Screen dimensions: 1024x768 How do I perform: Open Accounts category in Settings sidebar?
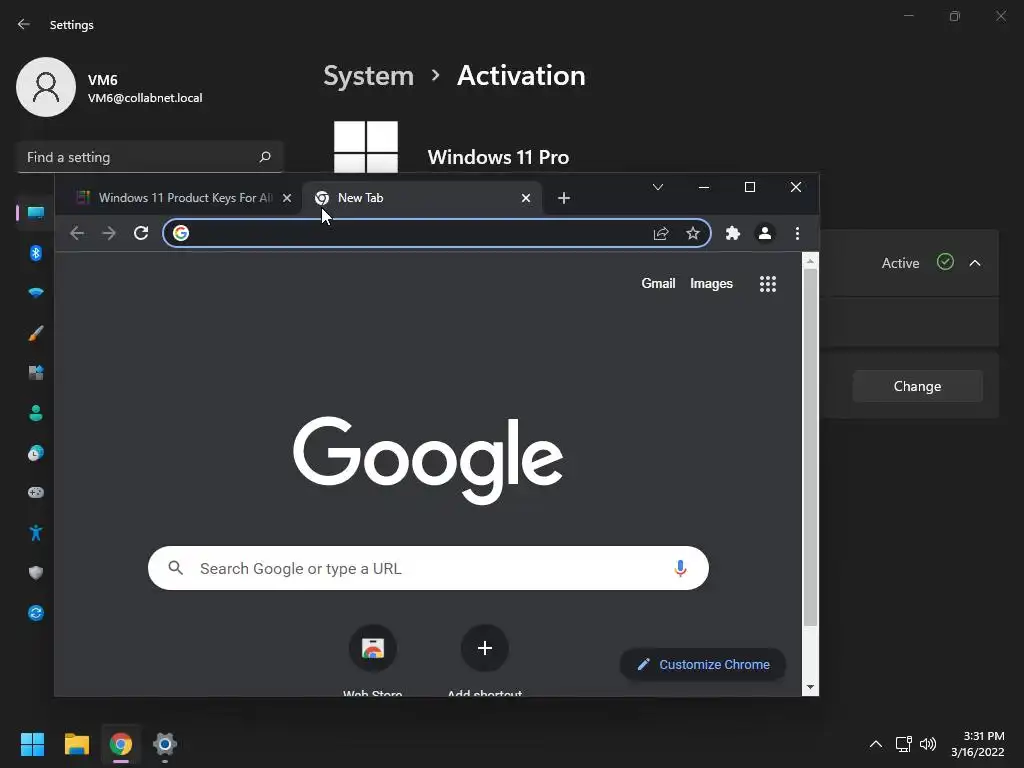[x=36, y=413]
